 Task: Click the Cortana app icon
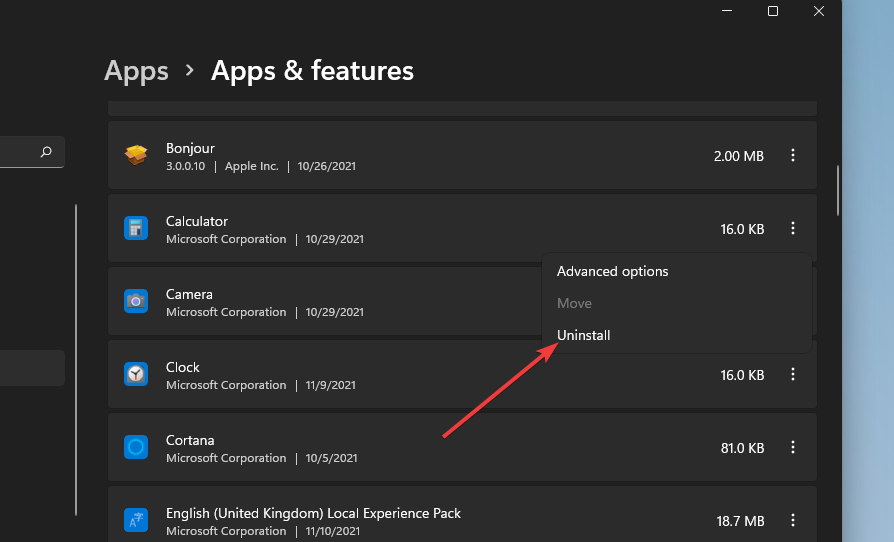coord(136,447)
